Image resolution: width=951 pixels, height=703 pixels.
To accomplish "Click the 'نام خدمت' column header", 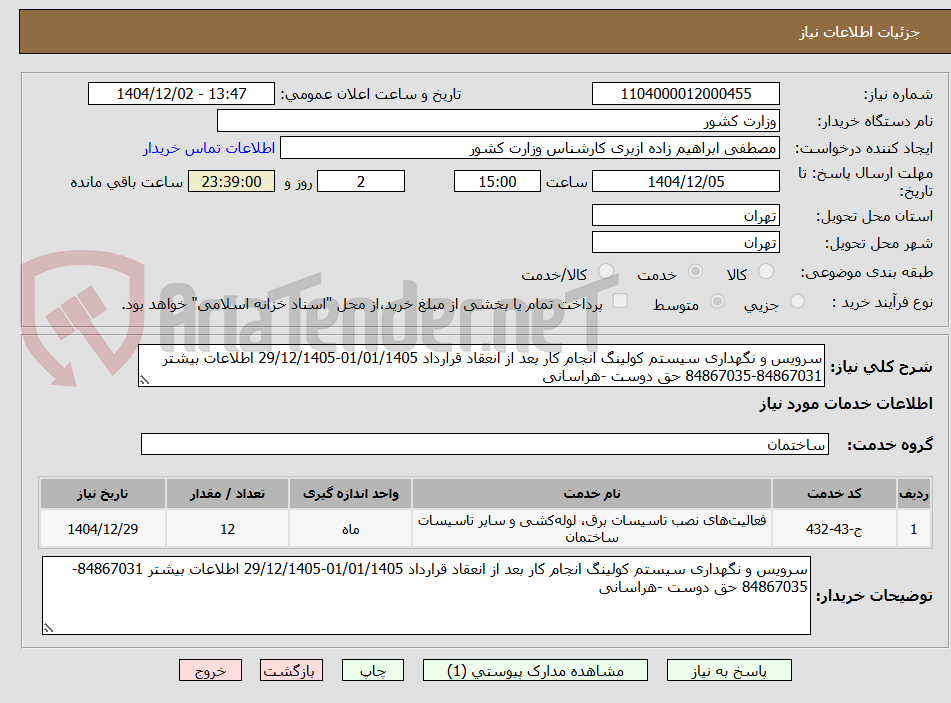I will pyautogui.click(x=591, y=494).
